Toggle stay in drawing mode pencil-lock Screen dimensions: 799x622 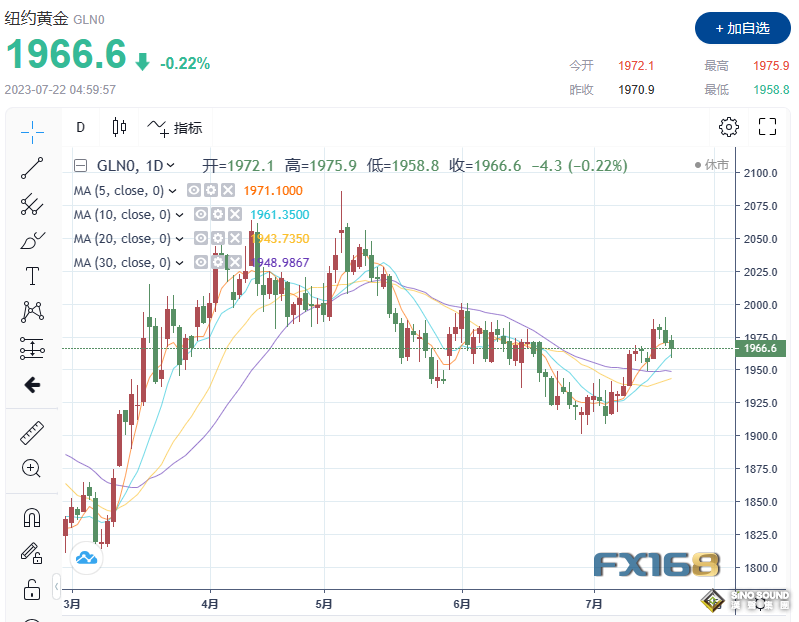[31, 553]
